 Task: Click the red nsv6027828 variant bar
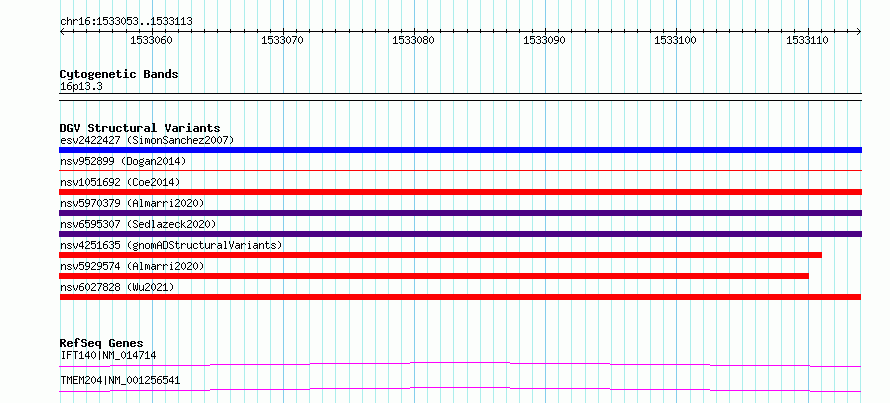tap(460, 297)
